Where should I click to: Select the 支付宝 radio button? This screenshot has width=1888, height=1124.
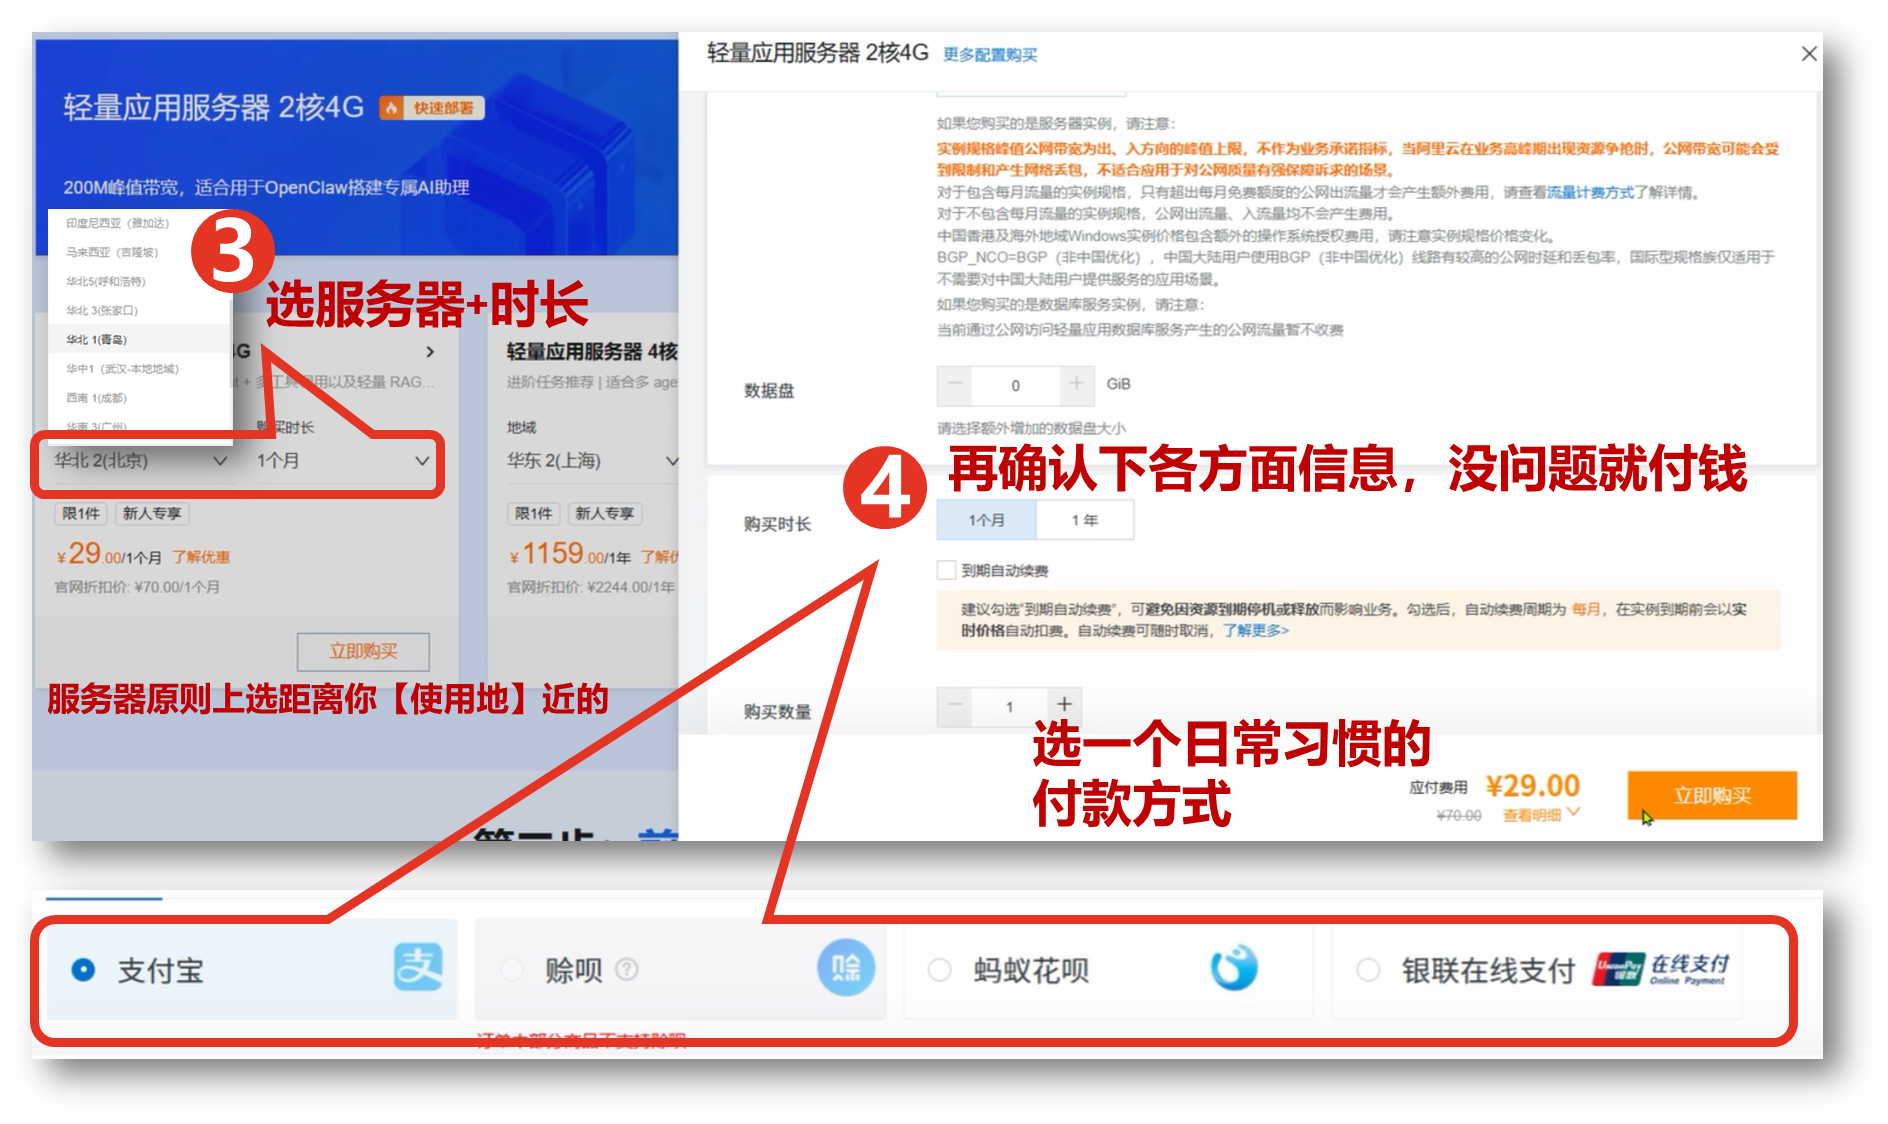[83, 970]
